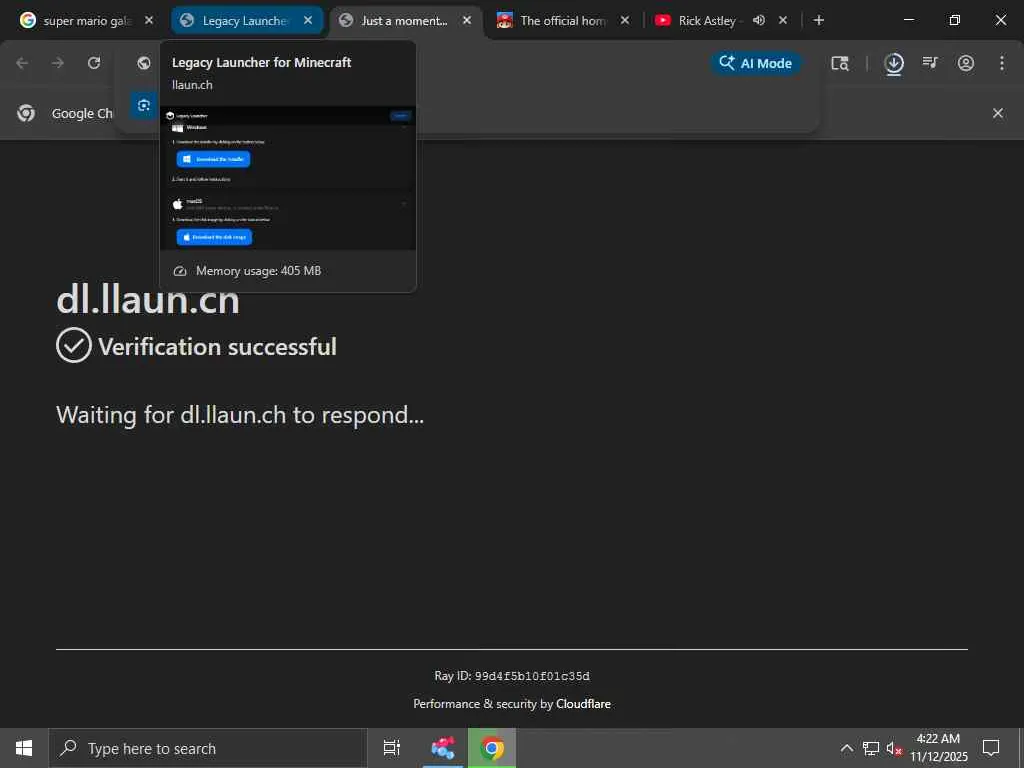Click the Chrome logo in the info bar

pyautogui.click(x=26, y=113)
